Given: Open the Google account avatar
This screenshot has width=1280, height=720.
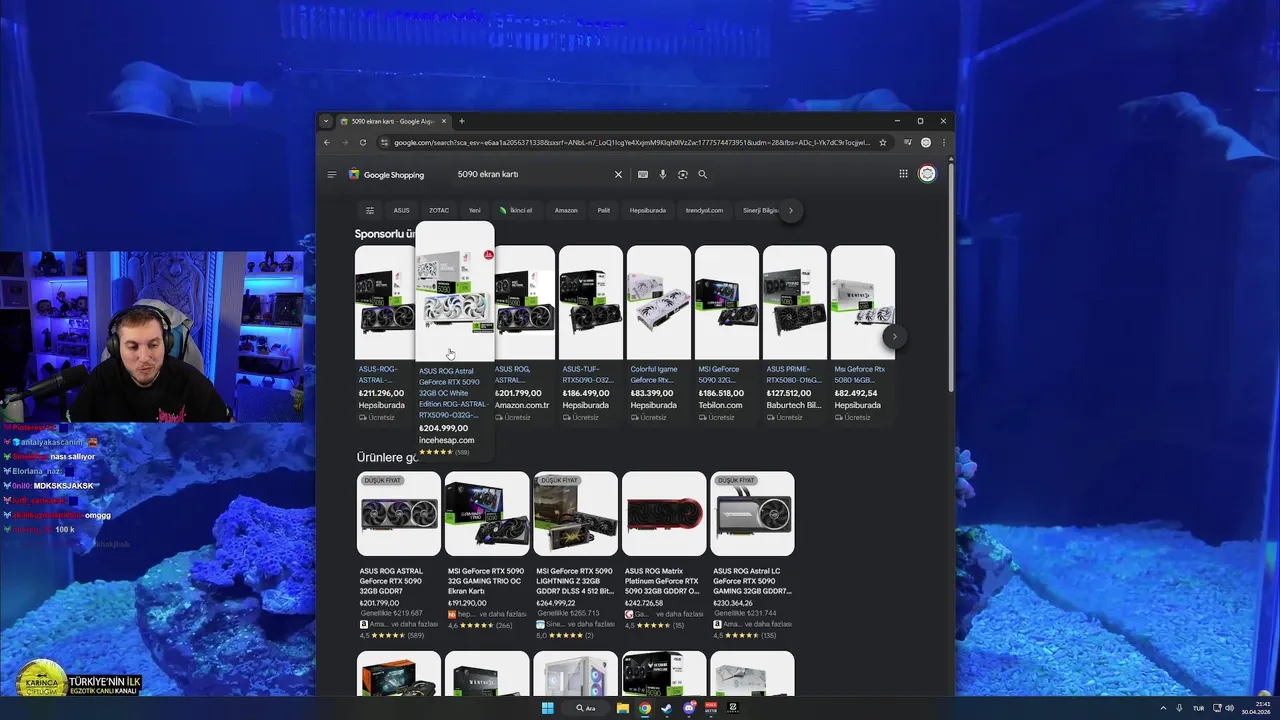Looking at the screenshot, I should tap(927, 174).
